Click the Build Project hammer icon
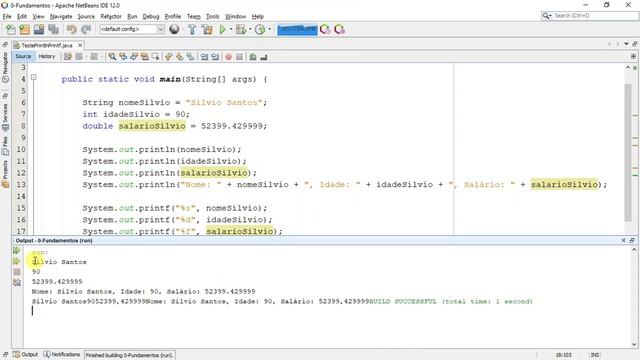Viewport: 640px width, 360px height. point(192,29)
